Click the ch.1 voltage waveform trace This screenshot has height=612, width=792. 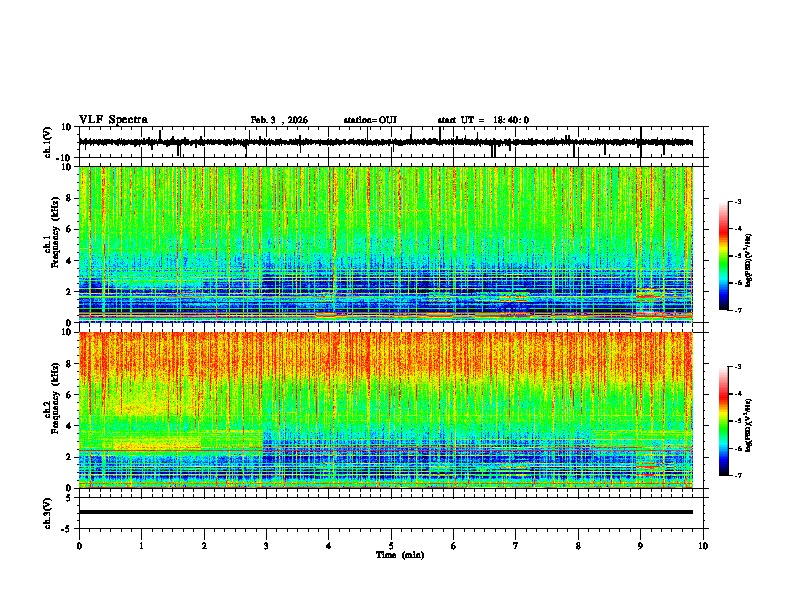[x=386, y=142]
